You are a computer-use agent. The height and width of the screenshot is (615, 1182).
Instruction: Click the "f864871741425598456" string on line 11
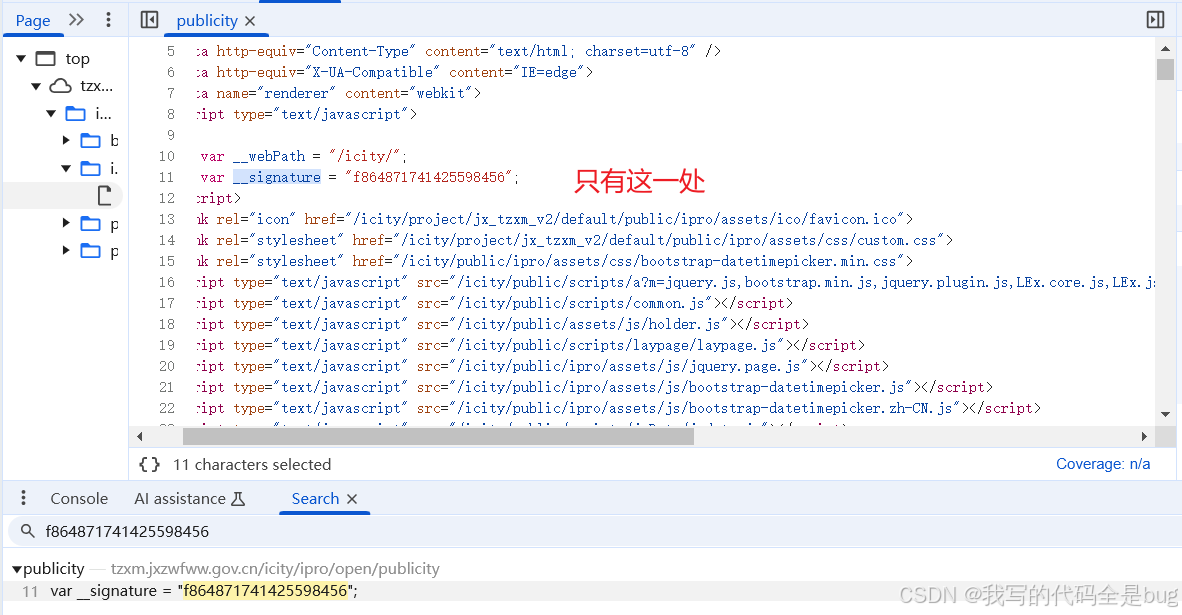click(428, 177)
